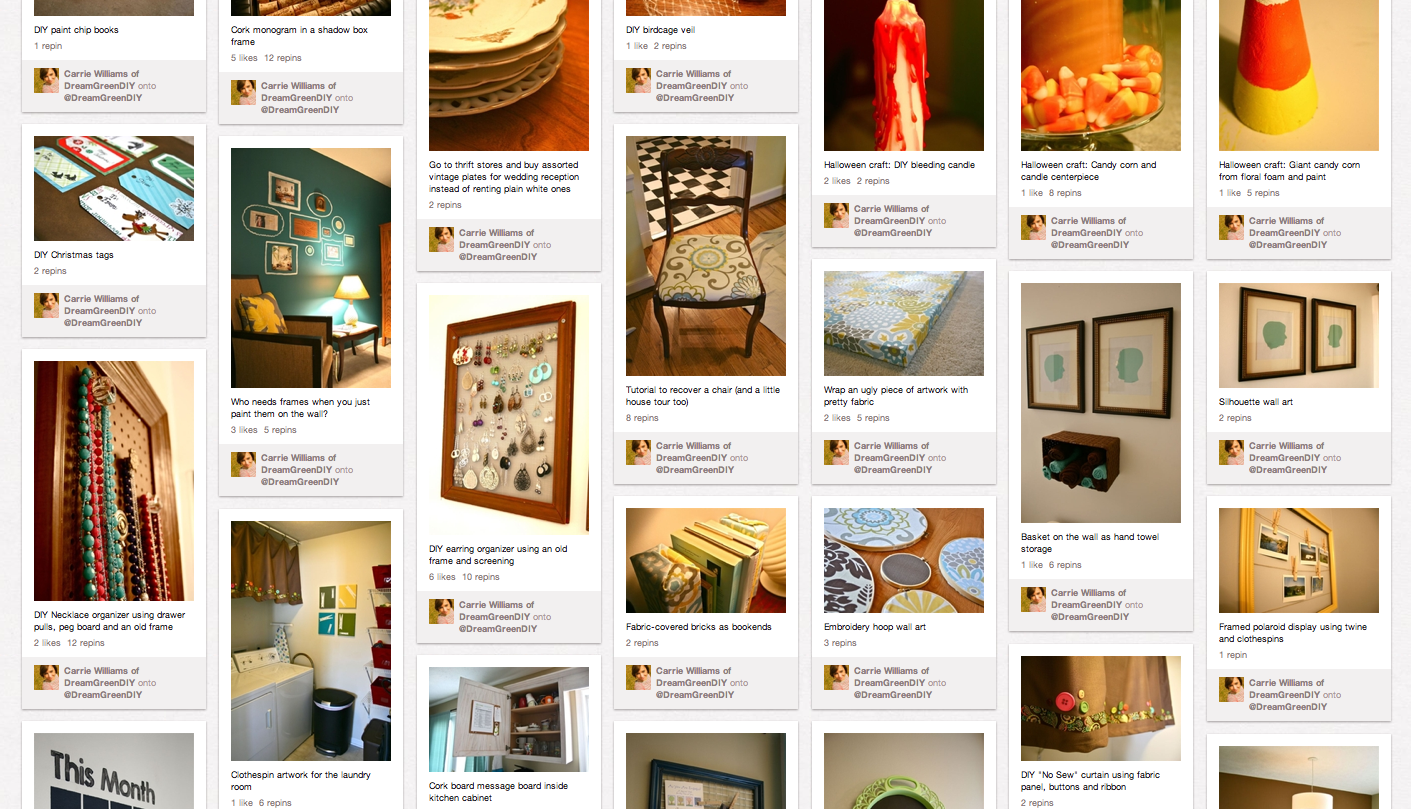Open the recovered chair tutorial photo
The width and height of the screenshot is (1411, 809).
coord(706,256)
